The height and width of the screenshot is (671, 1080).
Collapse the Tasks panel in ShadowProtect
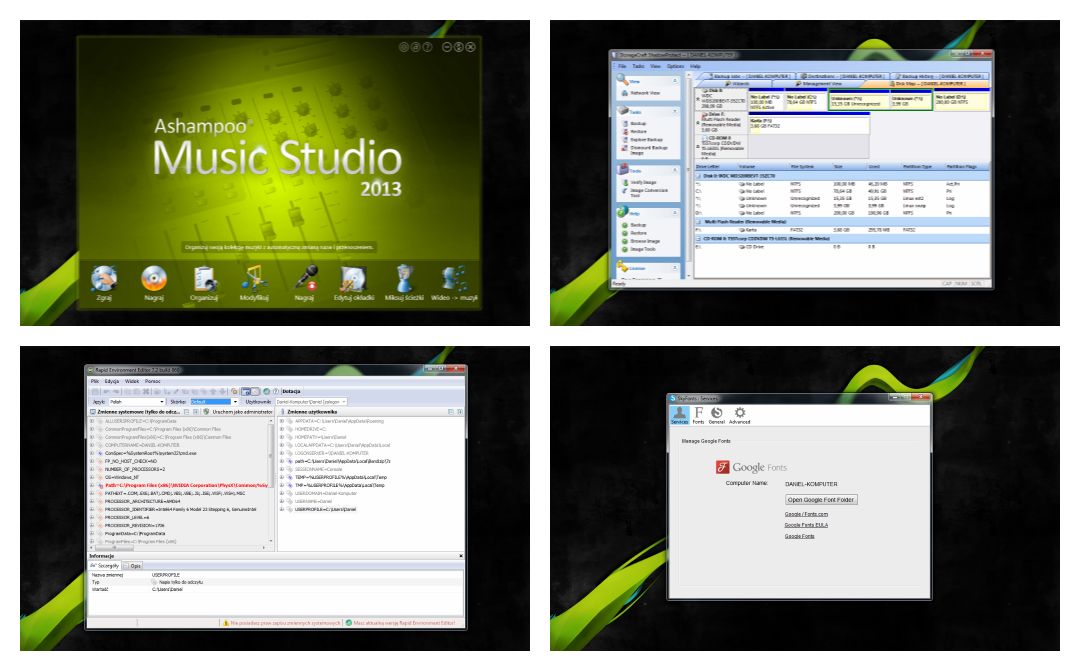point(675,110)
